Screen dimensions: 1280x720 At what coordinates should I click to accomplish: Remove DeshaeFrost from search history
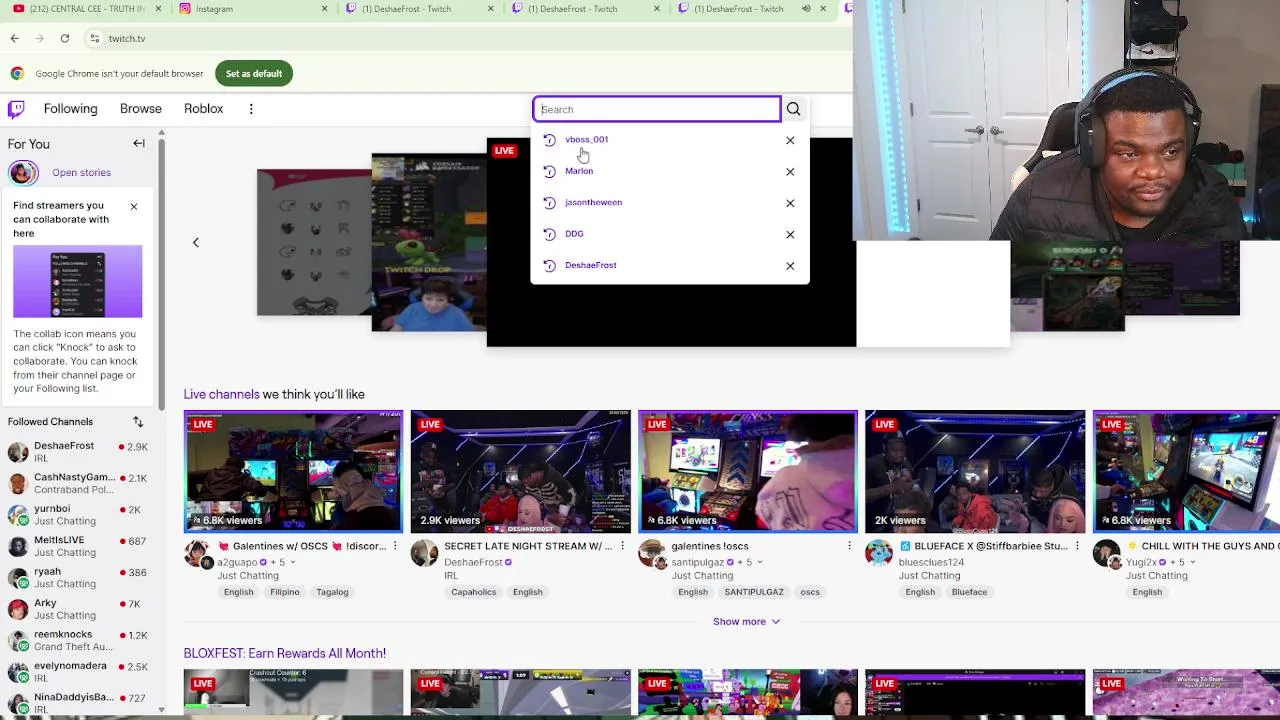coord(790,266)
